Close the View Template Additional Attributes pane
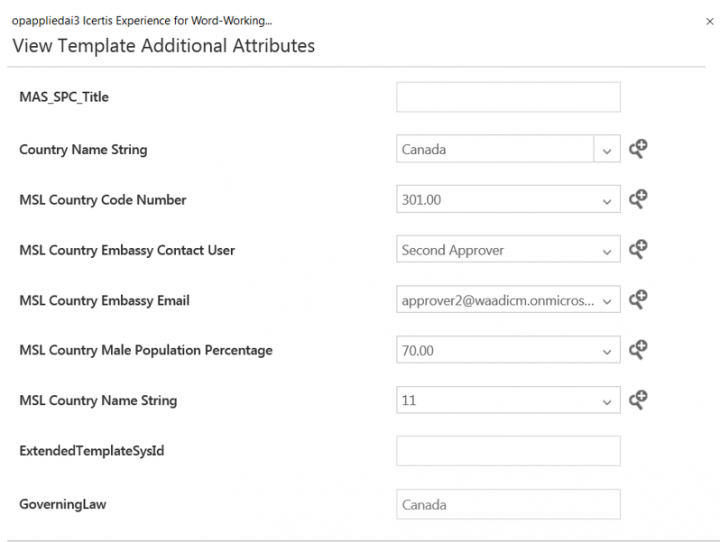 coord(709,21)
